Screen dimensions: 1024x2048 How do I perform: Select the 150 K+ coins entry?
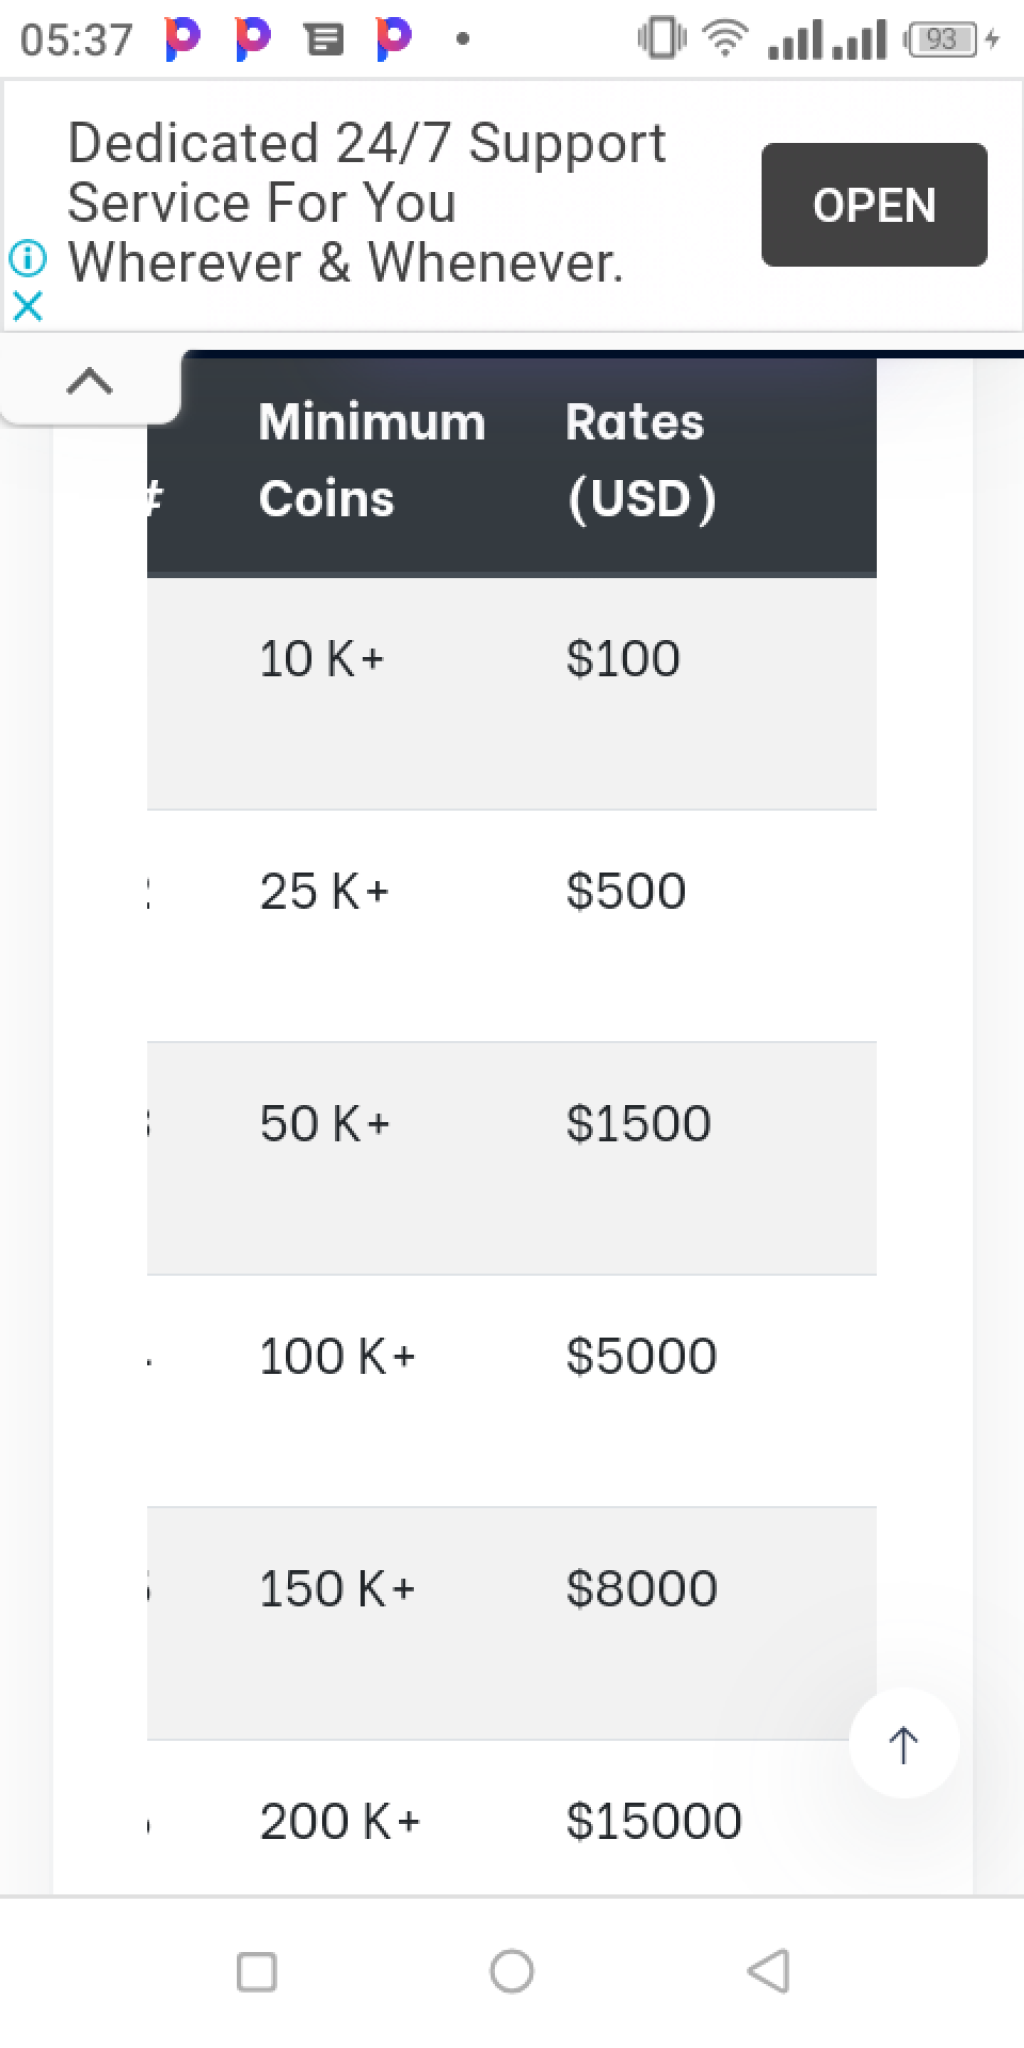(337, 1588)
